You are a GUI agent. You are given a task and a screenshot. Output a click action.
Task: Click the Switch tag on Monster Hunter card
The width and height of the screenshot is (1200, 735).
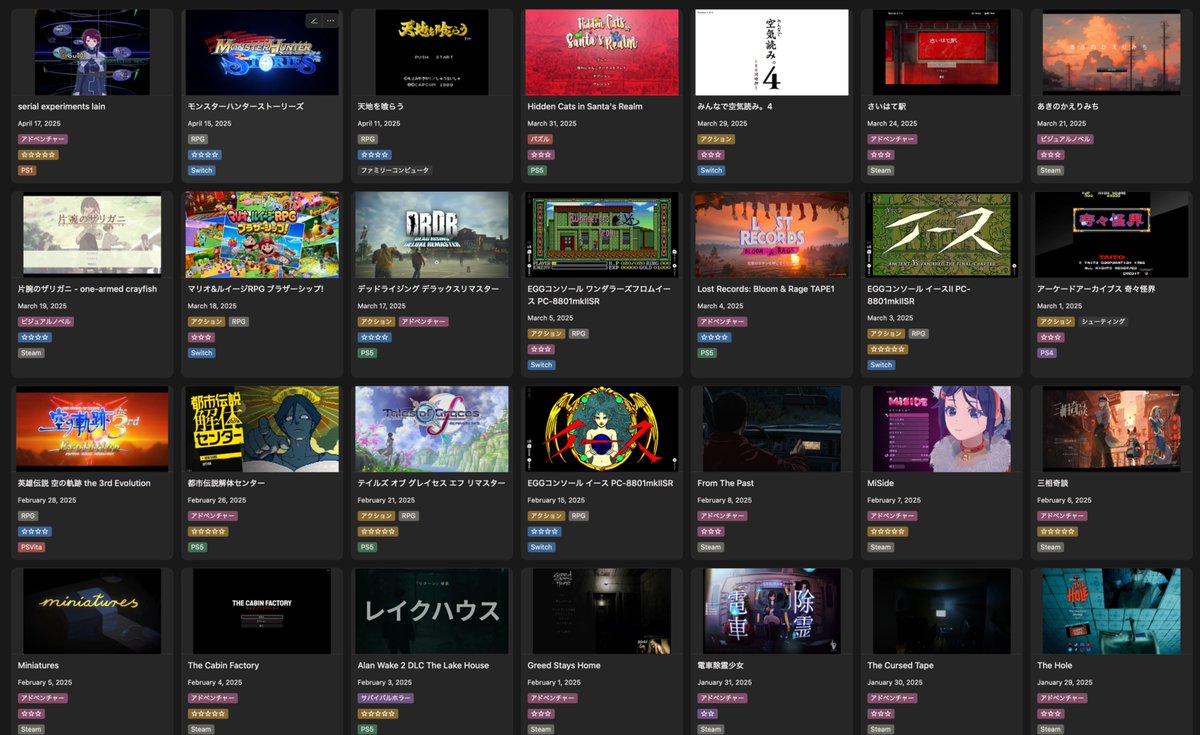pos(202,171)
